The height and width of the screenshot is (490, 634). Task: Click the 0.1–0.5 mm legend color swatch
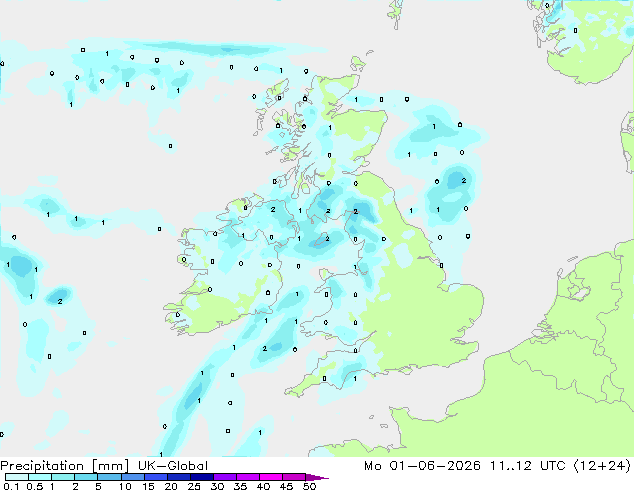(17, 477)
